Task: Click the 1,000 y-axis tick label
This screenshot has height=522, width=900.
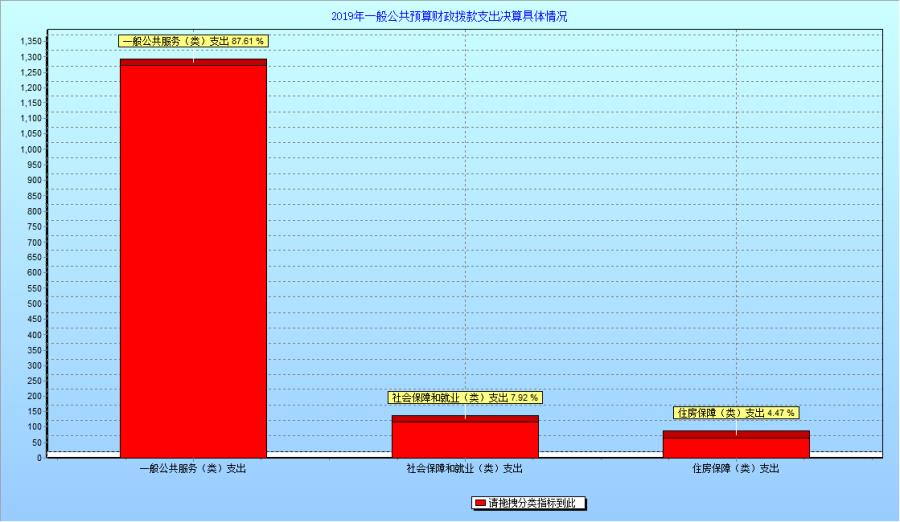Action: [x=31, y=149]
